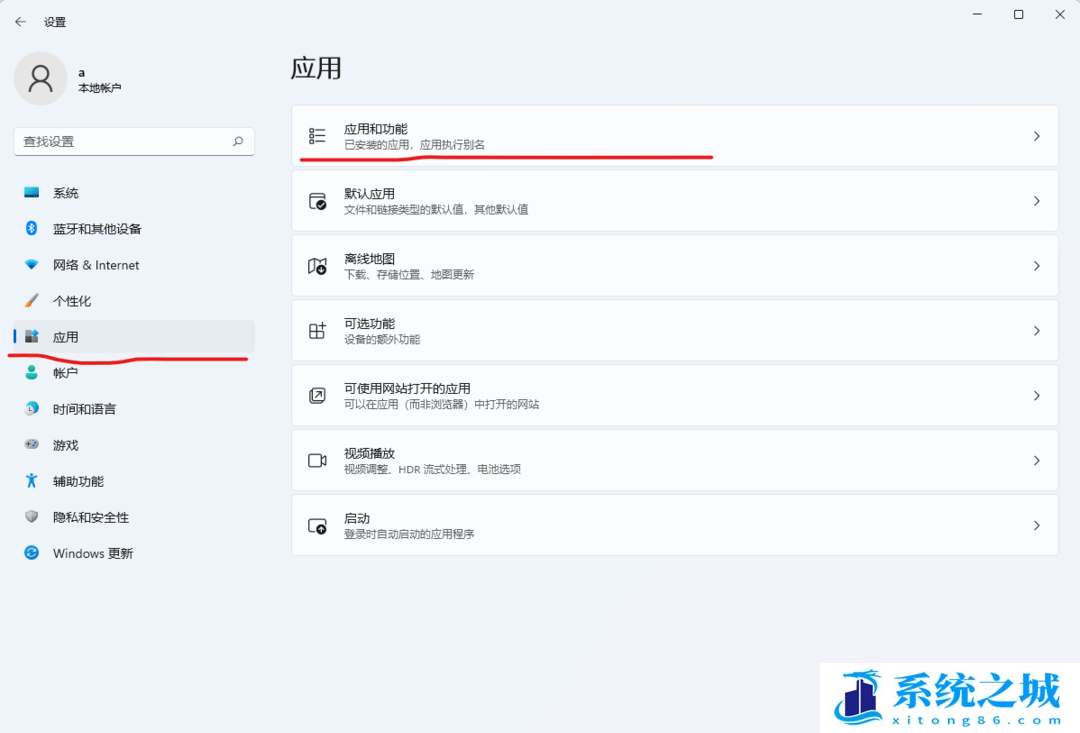
Task: Open the 视频播放 settings card
Action: pyautogui.click(x=675, y=460)
